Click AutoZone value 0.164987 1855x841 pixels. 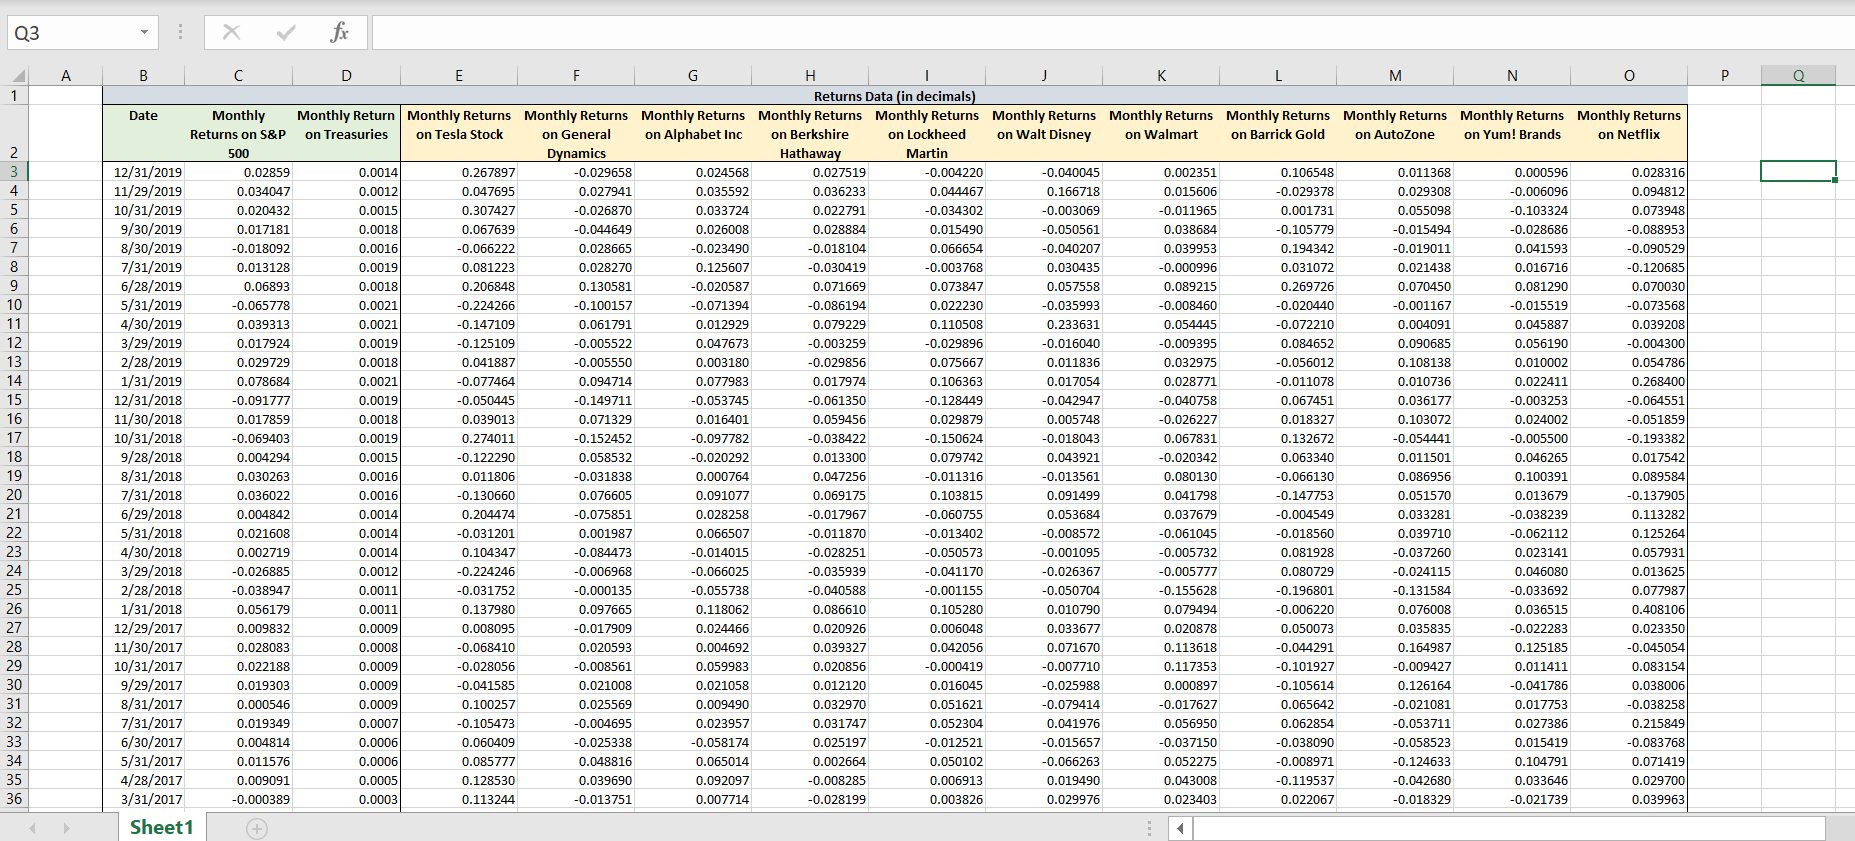1395,647
